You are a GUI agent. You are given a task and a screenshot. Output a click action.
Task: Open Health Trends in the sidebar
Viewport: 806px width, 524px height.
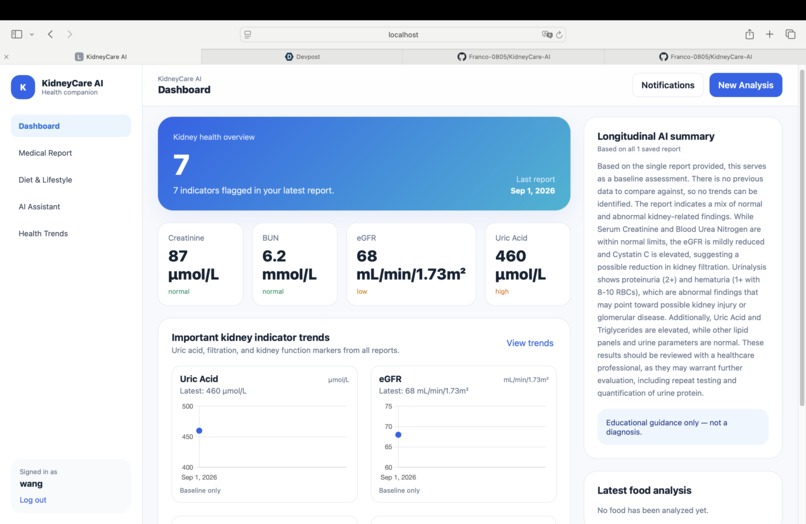point(71,233)
